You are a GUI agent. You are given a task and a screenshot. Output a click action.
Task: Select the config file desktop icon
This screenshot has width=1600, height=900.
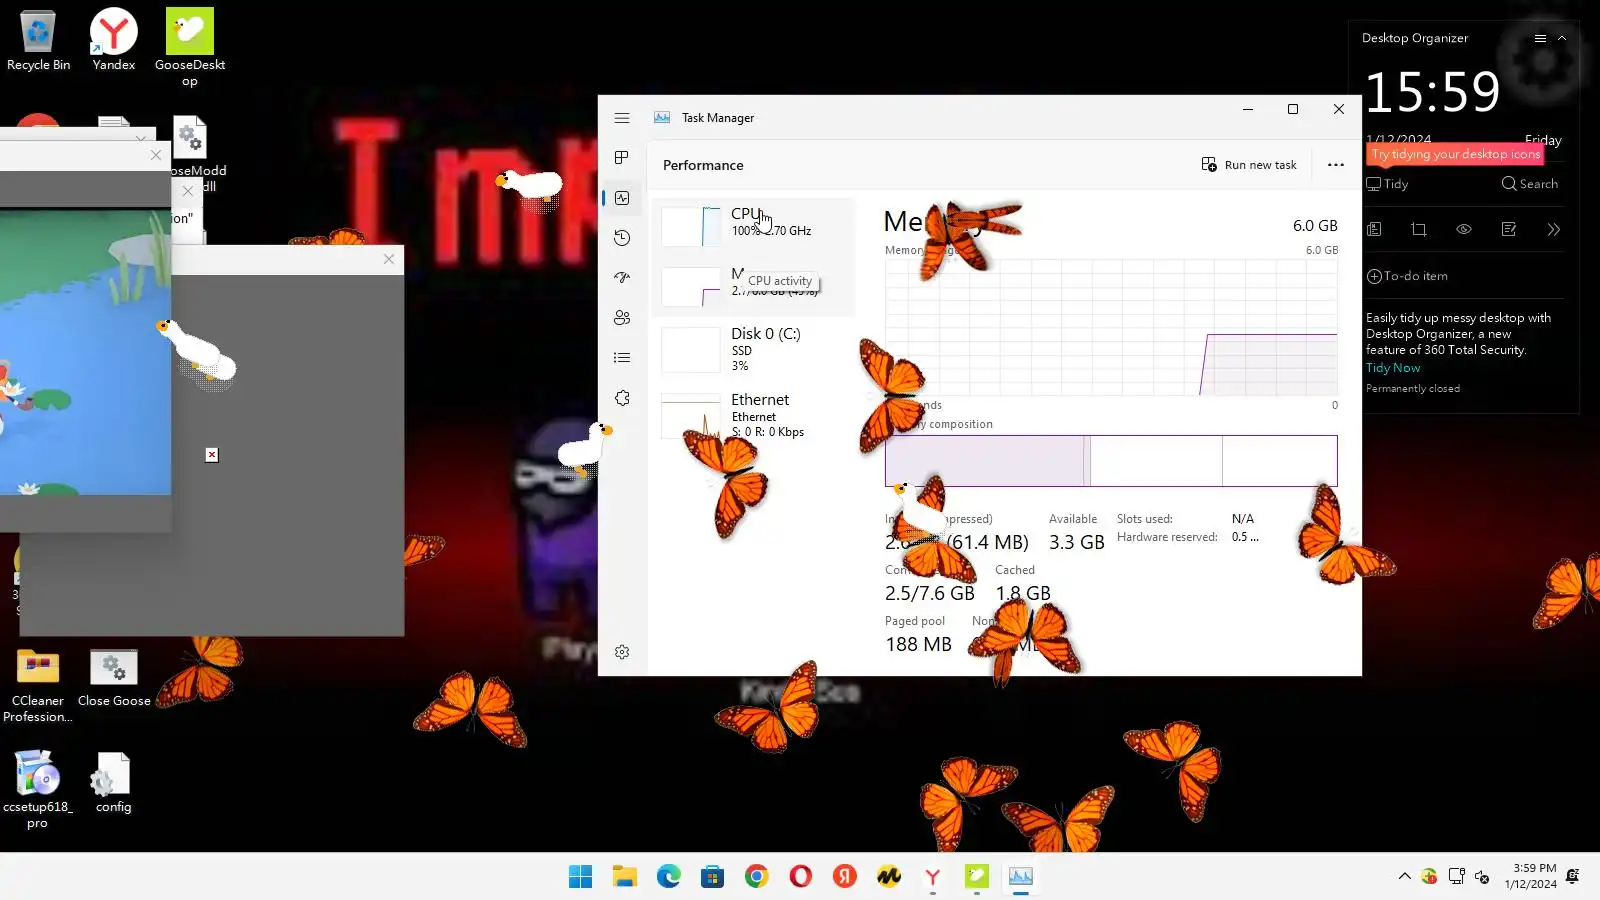113,784
